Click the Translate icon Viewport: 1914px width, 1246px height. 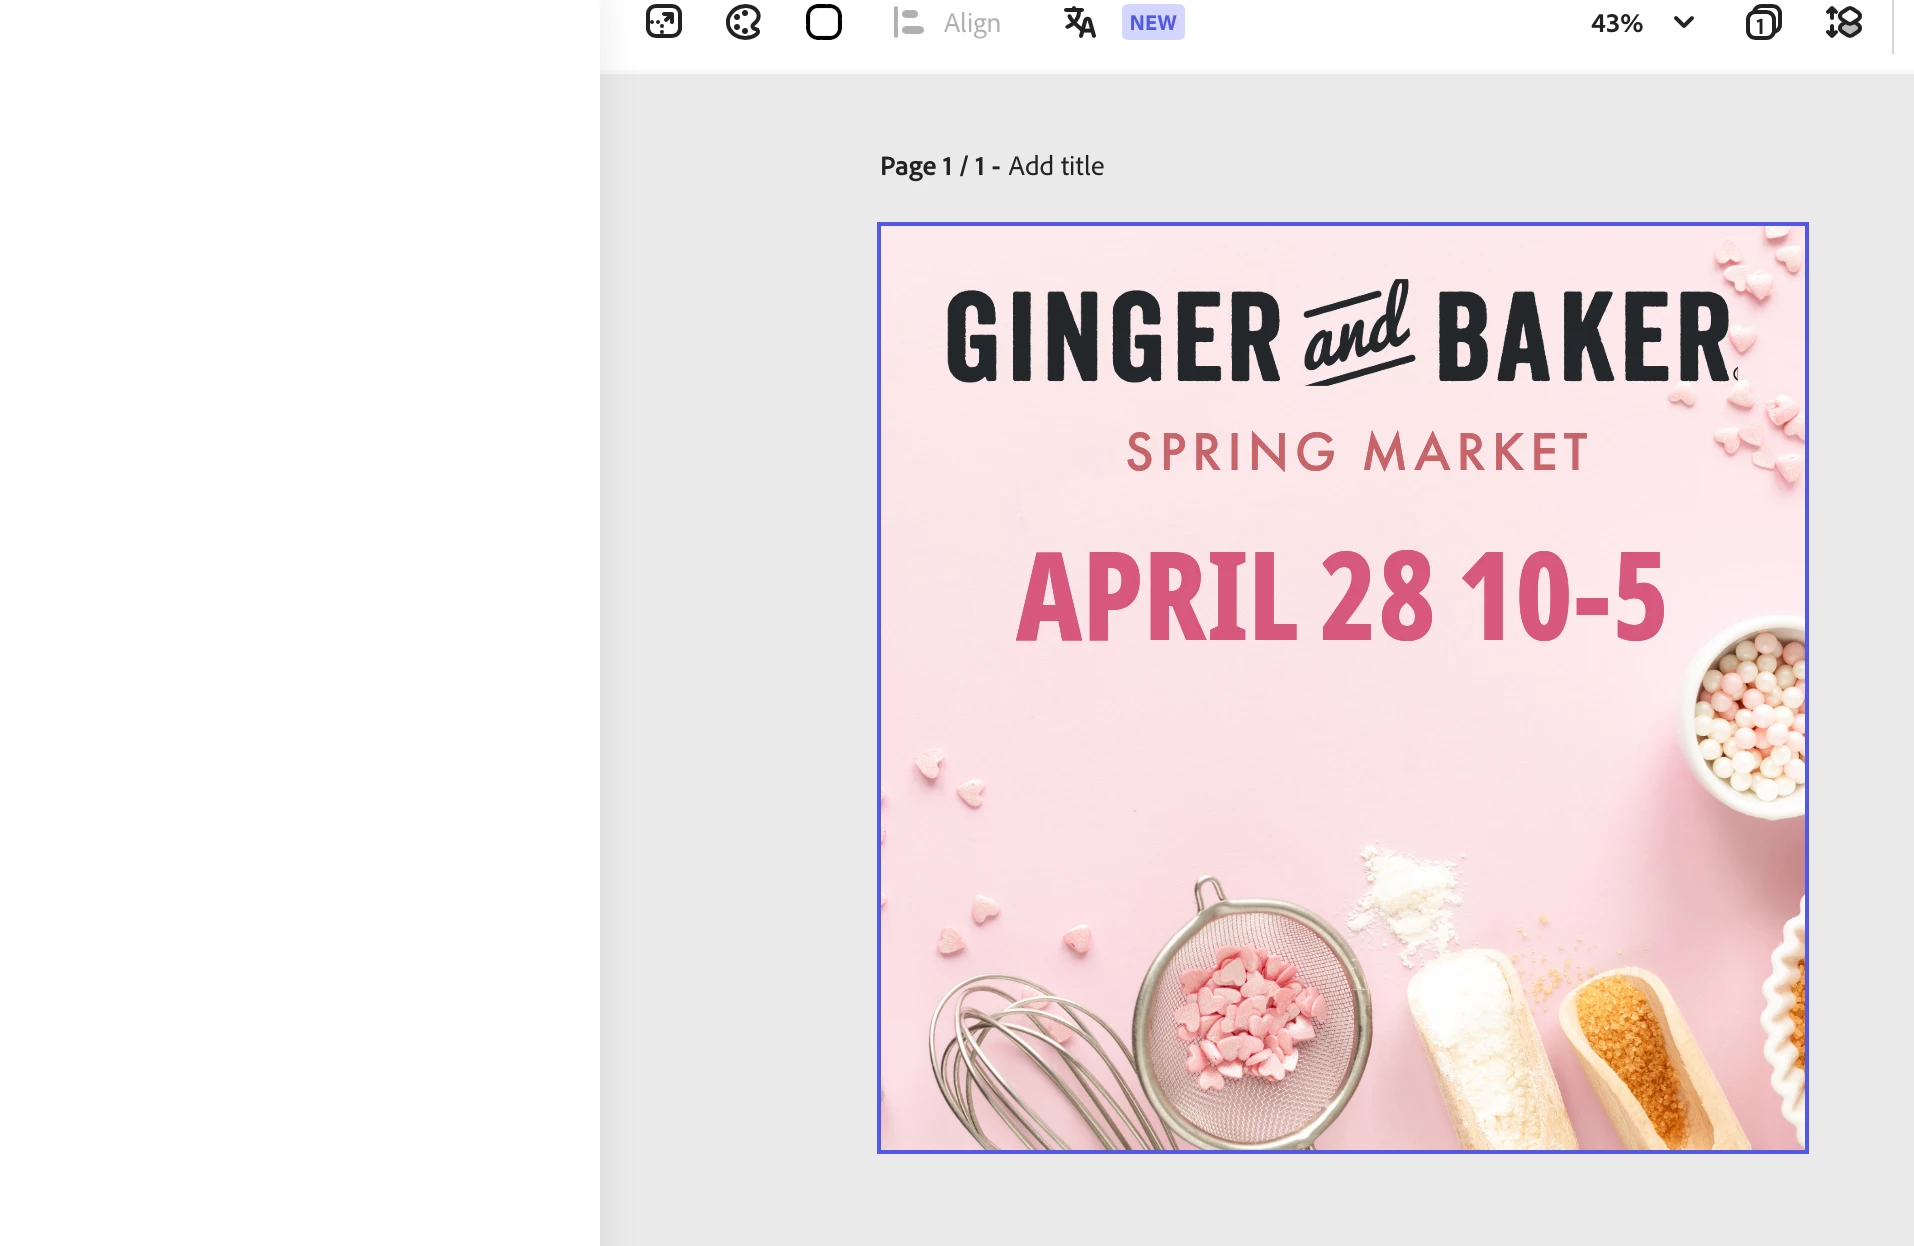click(1080, 22)
